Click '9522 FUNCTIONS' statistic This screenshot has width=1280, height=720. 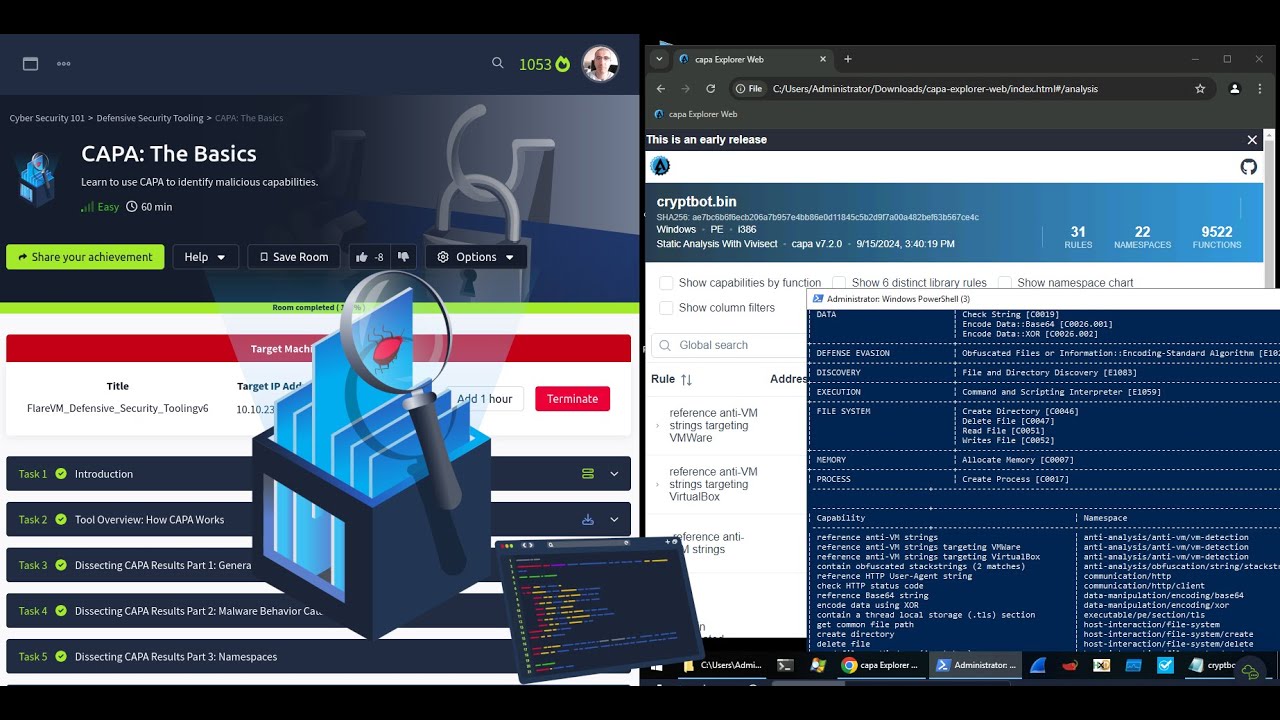click(1217, 237)
